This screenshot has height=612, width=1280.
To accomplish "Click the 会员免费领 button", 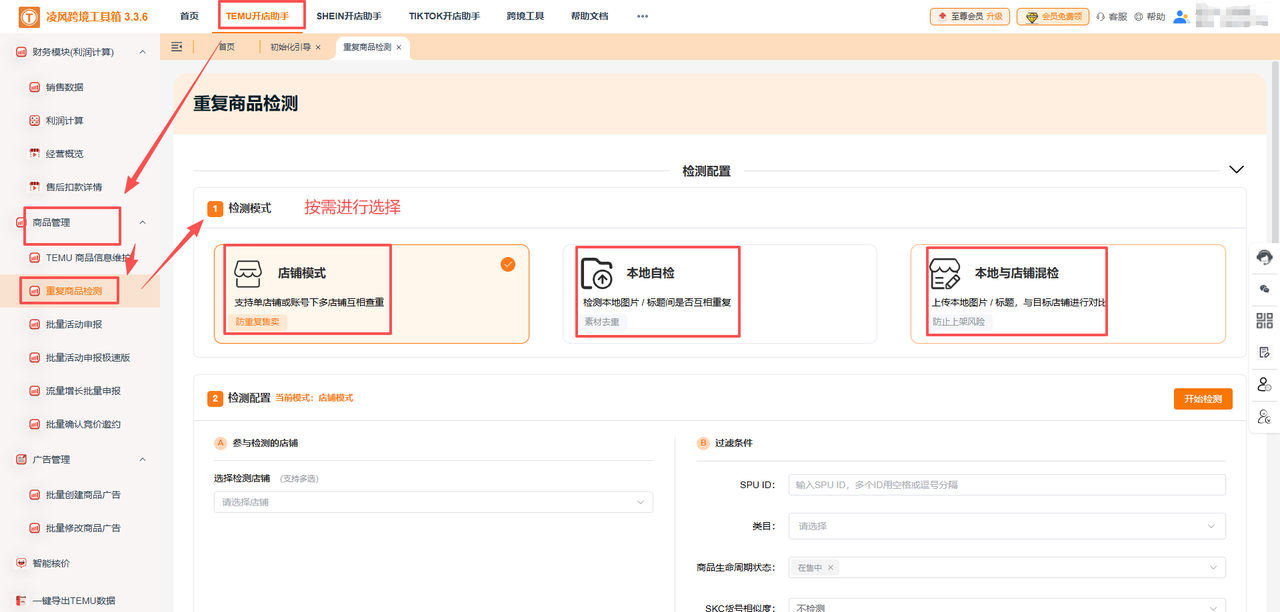I will click(1053, 16).
